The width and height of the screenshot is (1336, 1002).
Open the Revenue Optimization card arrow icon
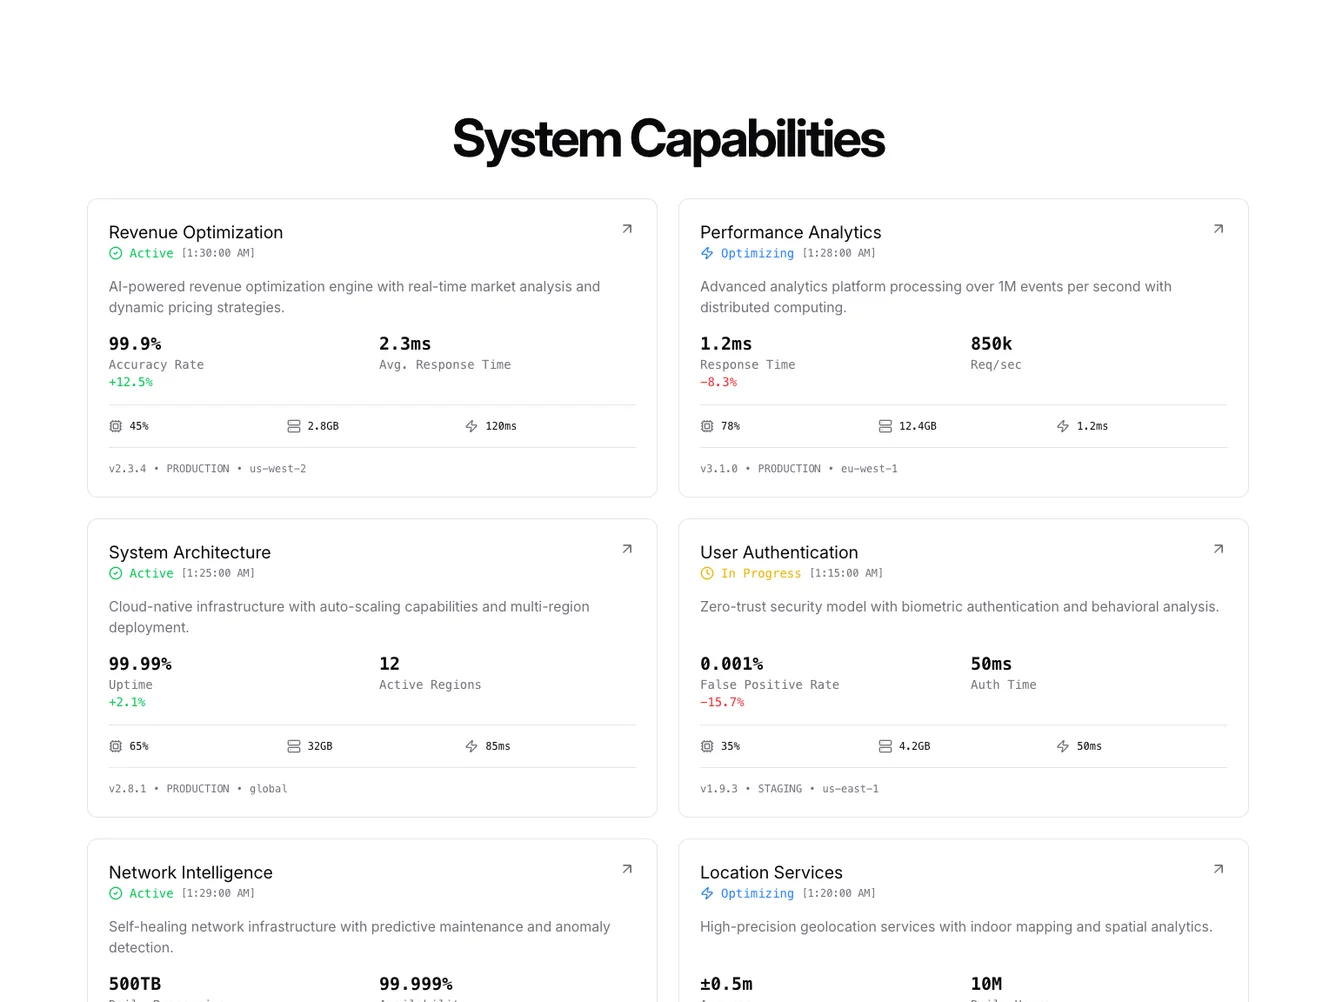(627, 229)
